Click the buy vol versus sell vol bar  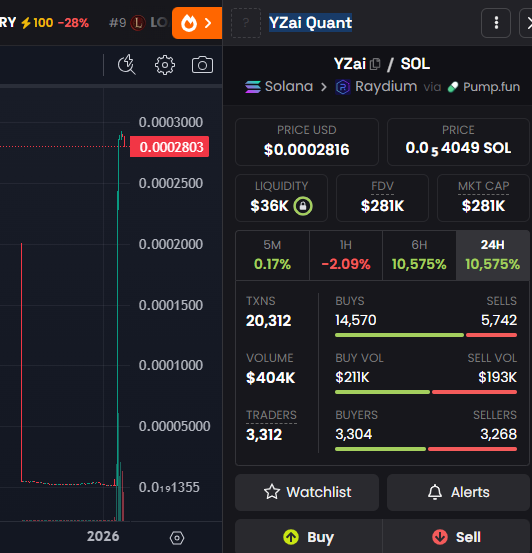click(x=426, y=392)
